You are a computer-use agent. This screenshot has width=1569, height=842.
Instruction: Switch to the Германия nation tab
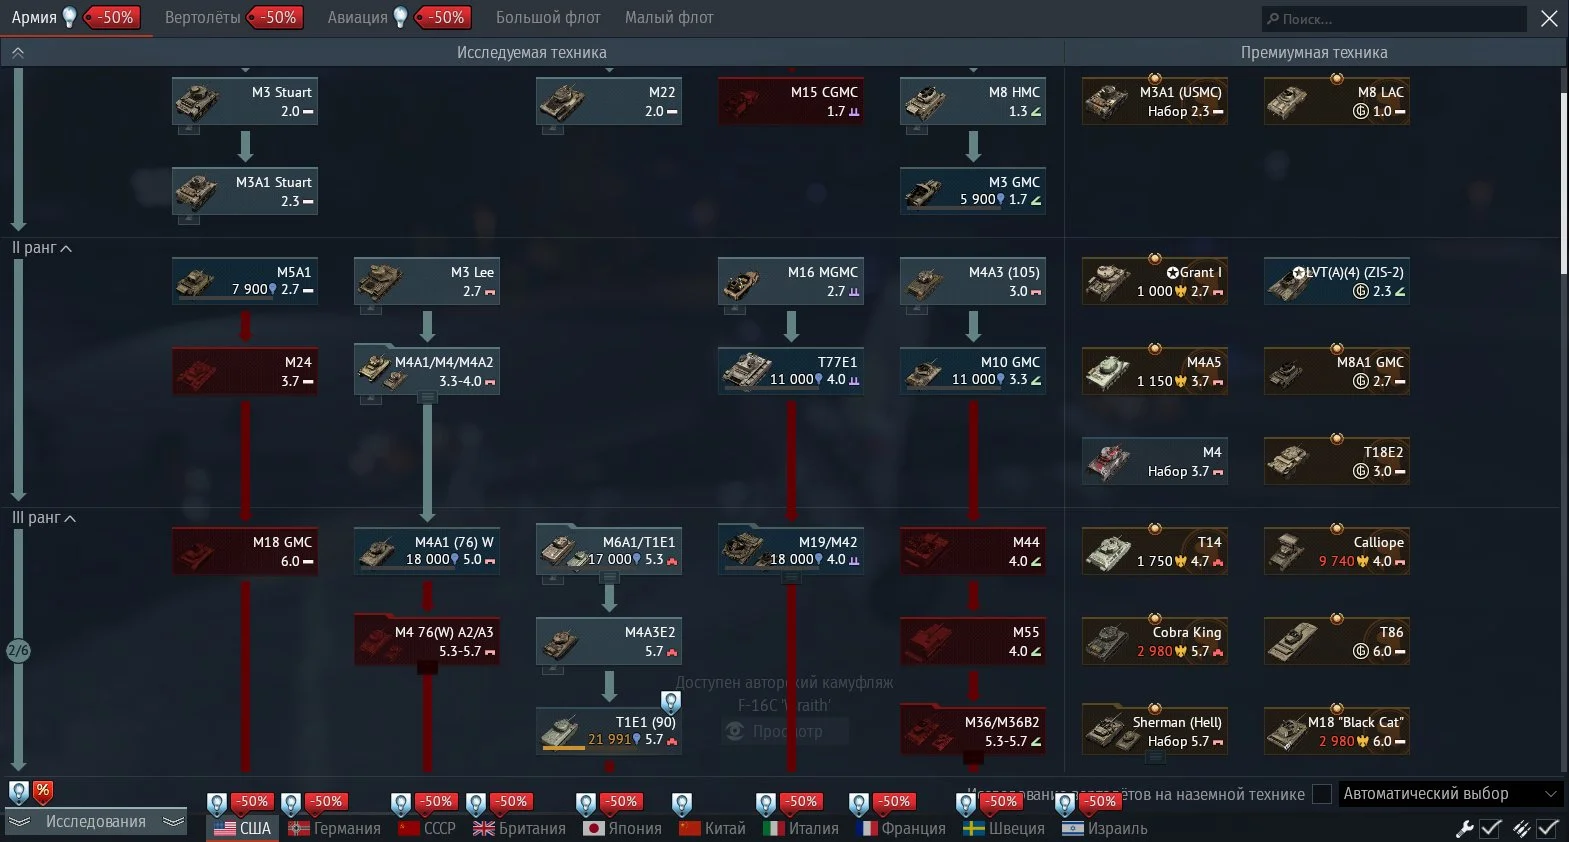[x=334, y=828]
